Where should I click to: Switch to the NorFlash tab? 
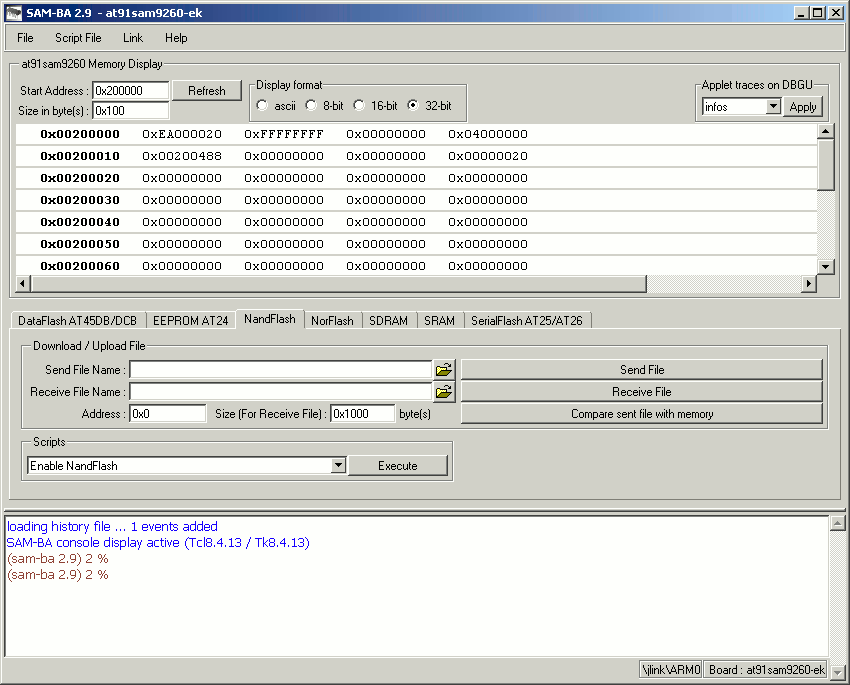click(332, 321)
